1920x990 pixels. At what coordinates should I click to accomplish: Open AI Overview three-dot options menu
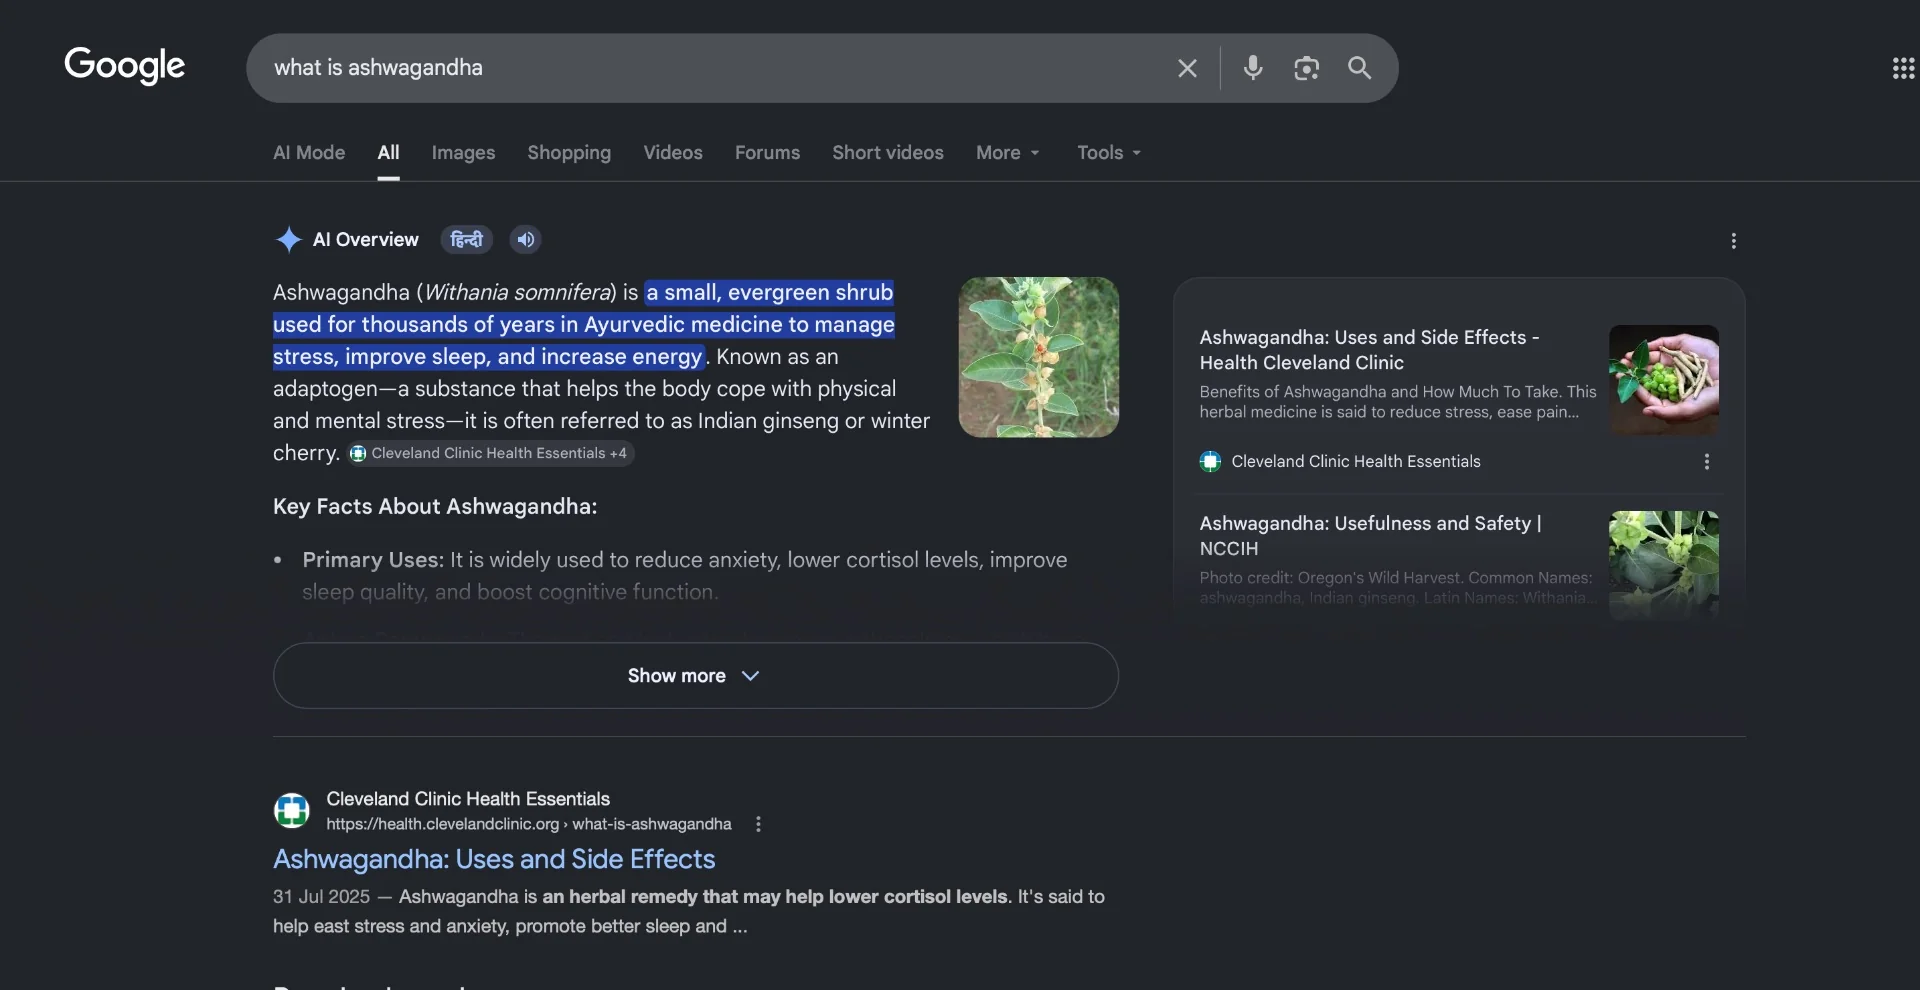tap(1734, 241)
